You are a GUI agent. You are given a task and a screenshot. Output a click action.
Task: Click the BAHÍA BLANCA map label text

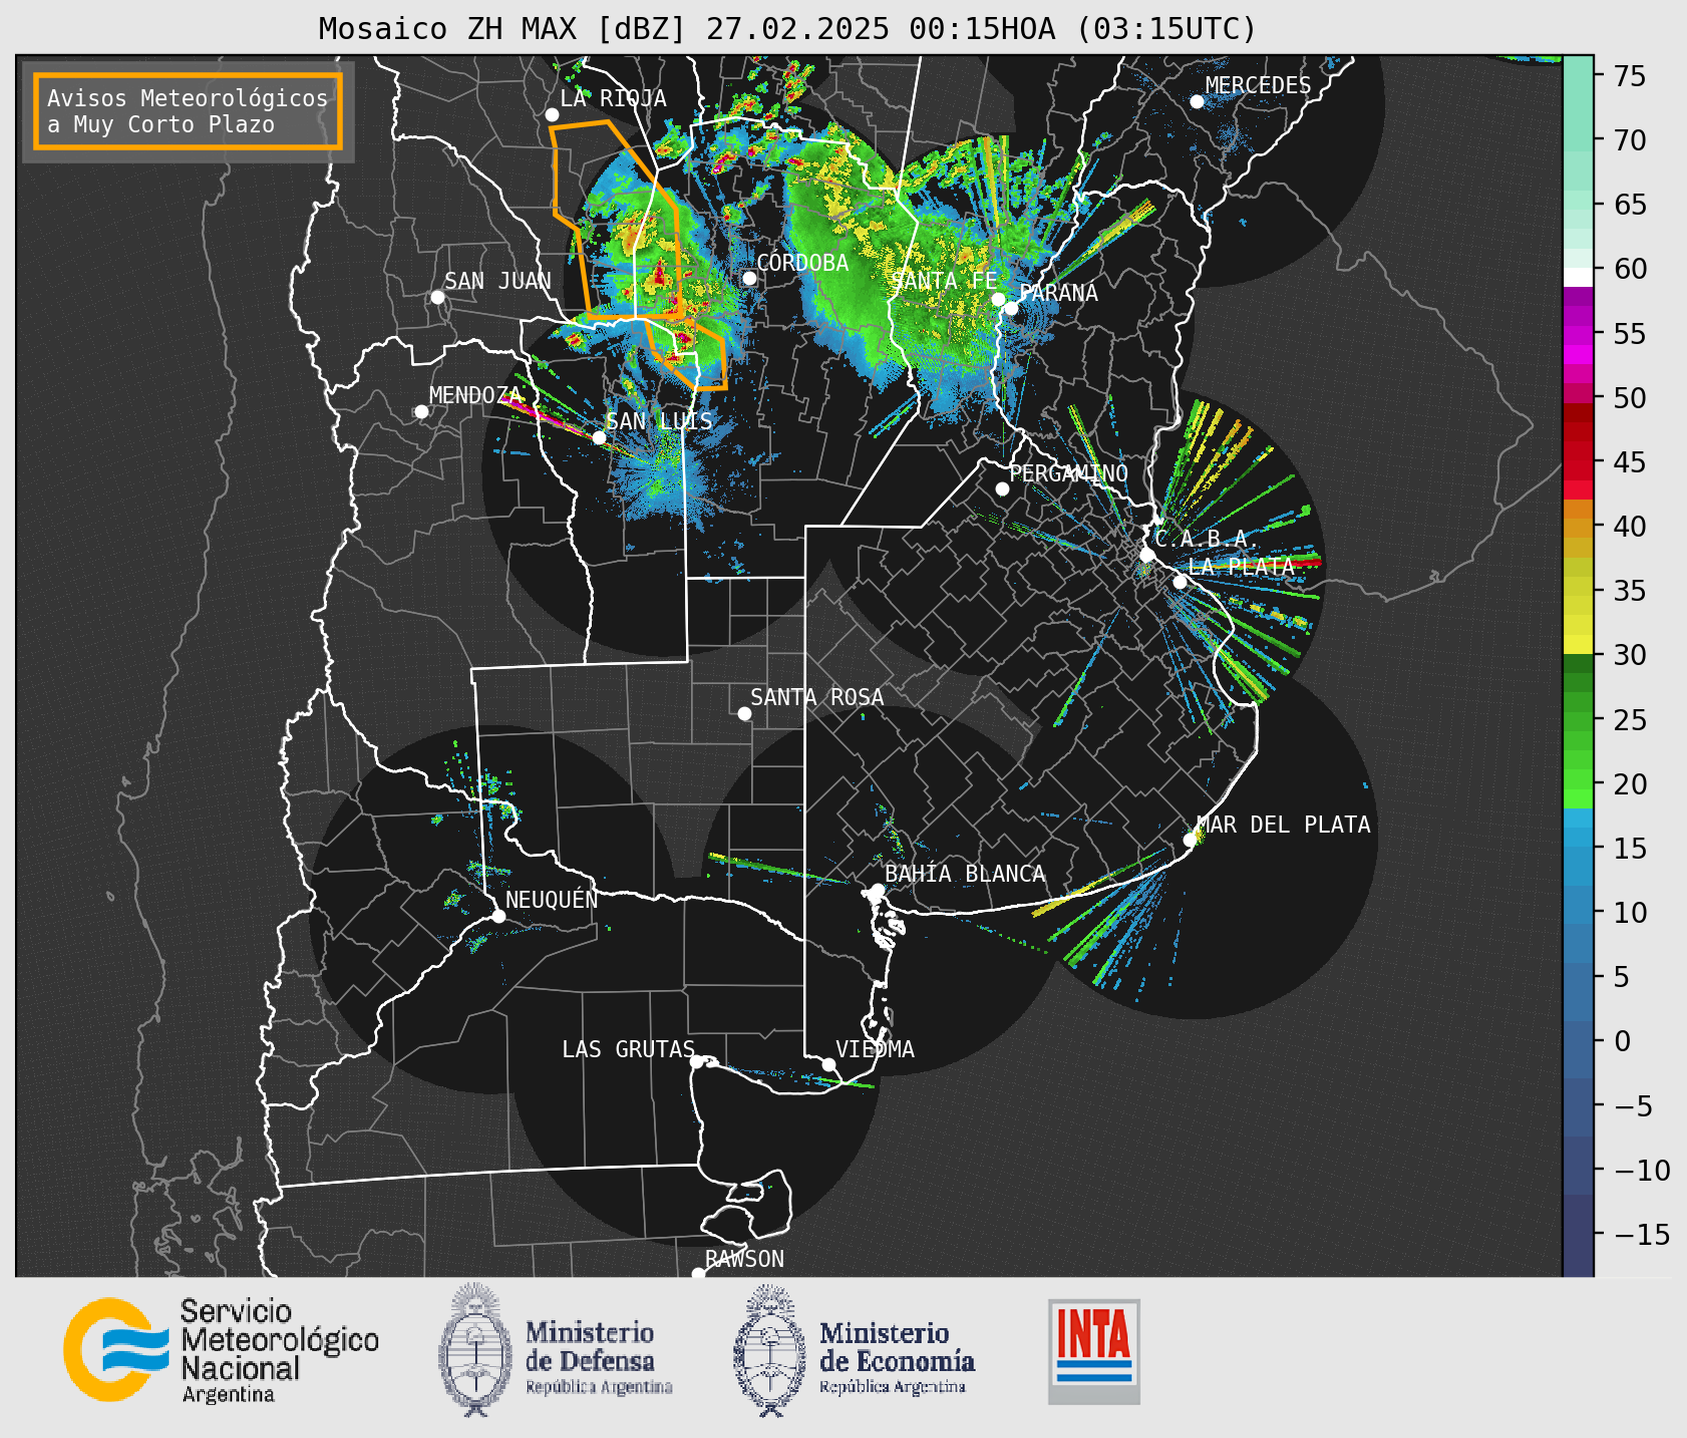coord(965,874)
